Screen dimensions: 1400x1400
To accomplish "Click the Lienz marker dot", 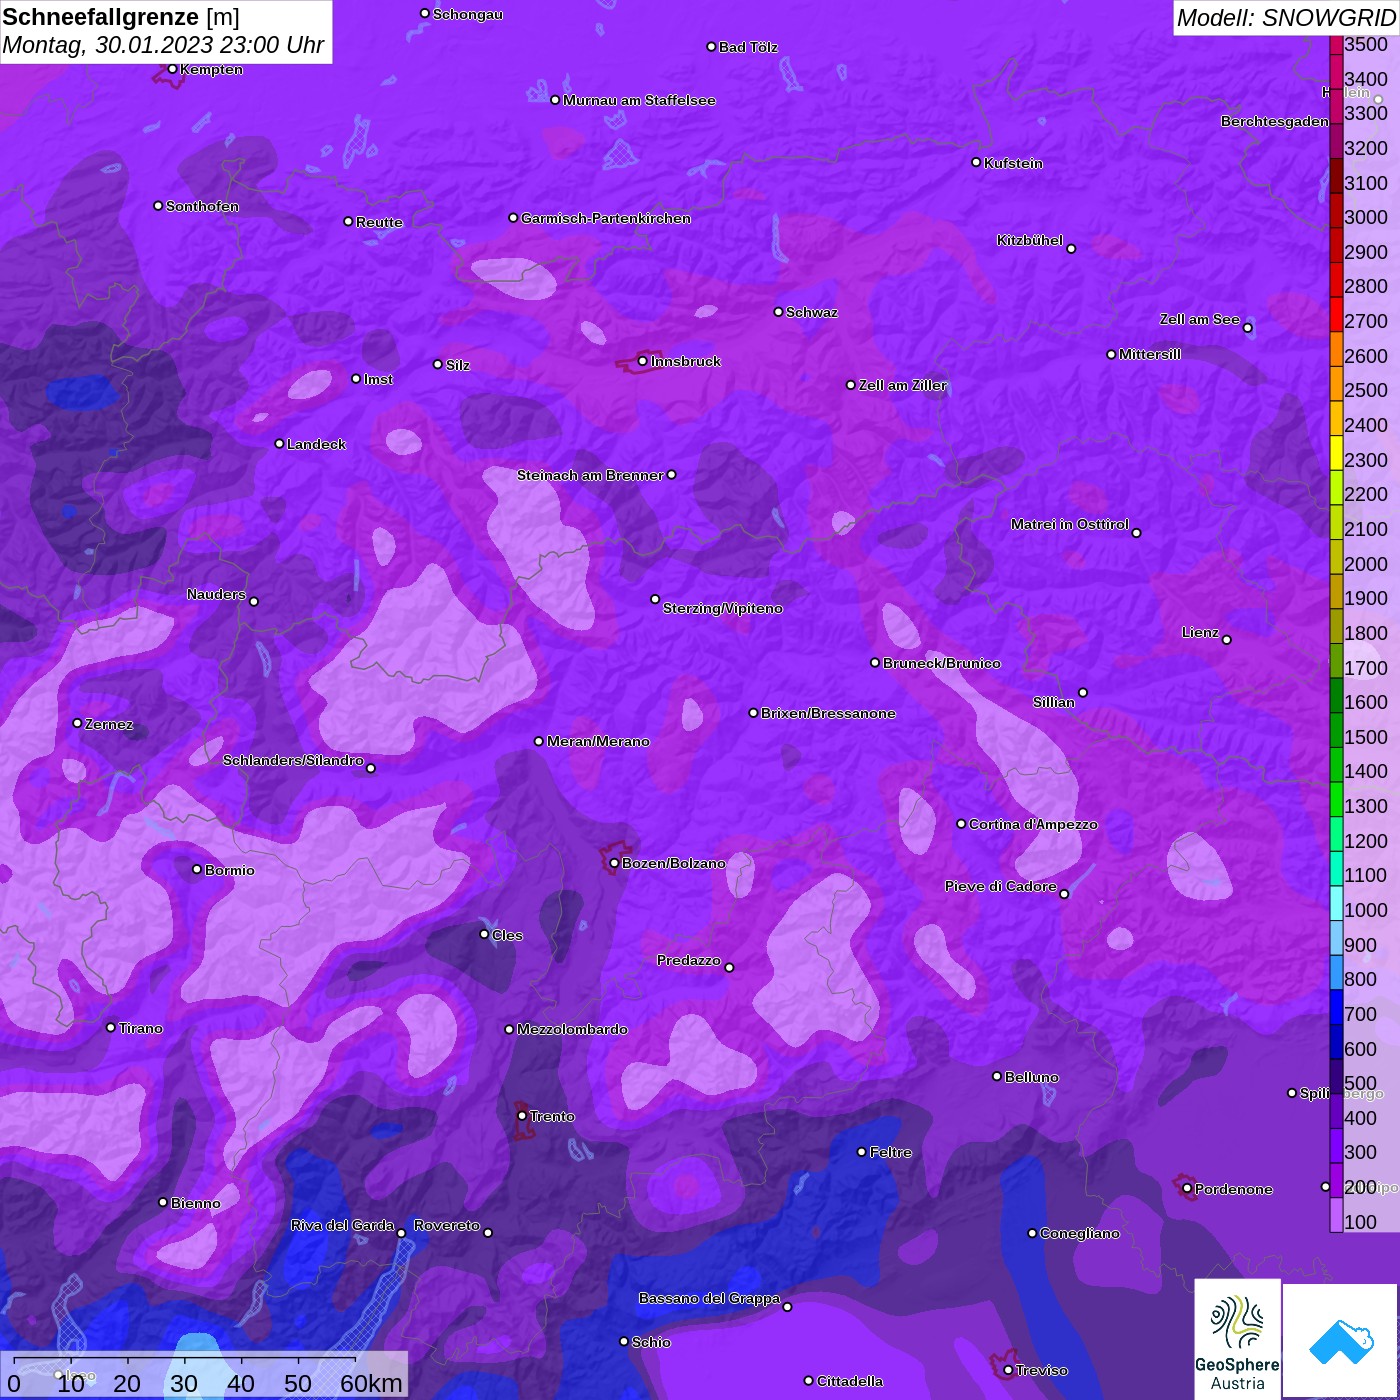I will [x=1227, y=640].
